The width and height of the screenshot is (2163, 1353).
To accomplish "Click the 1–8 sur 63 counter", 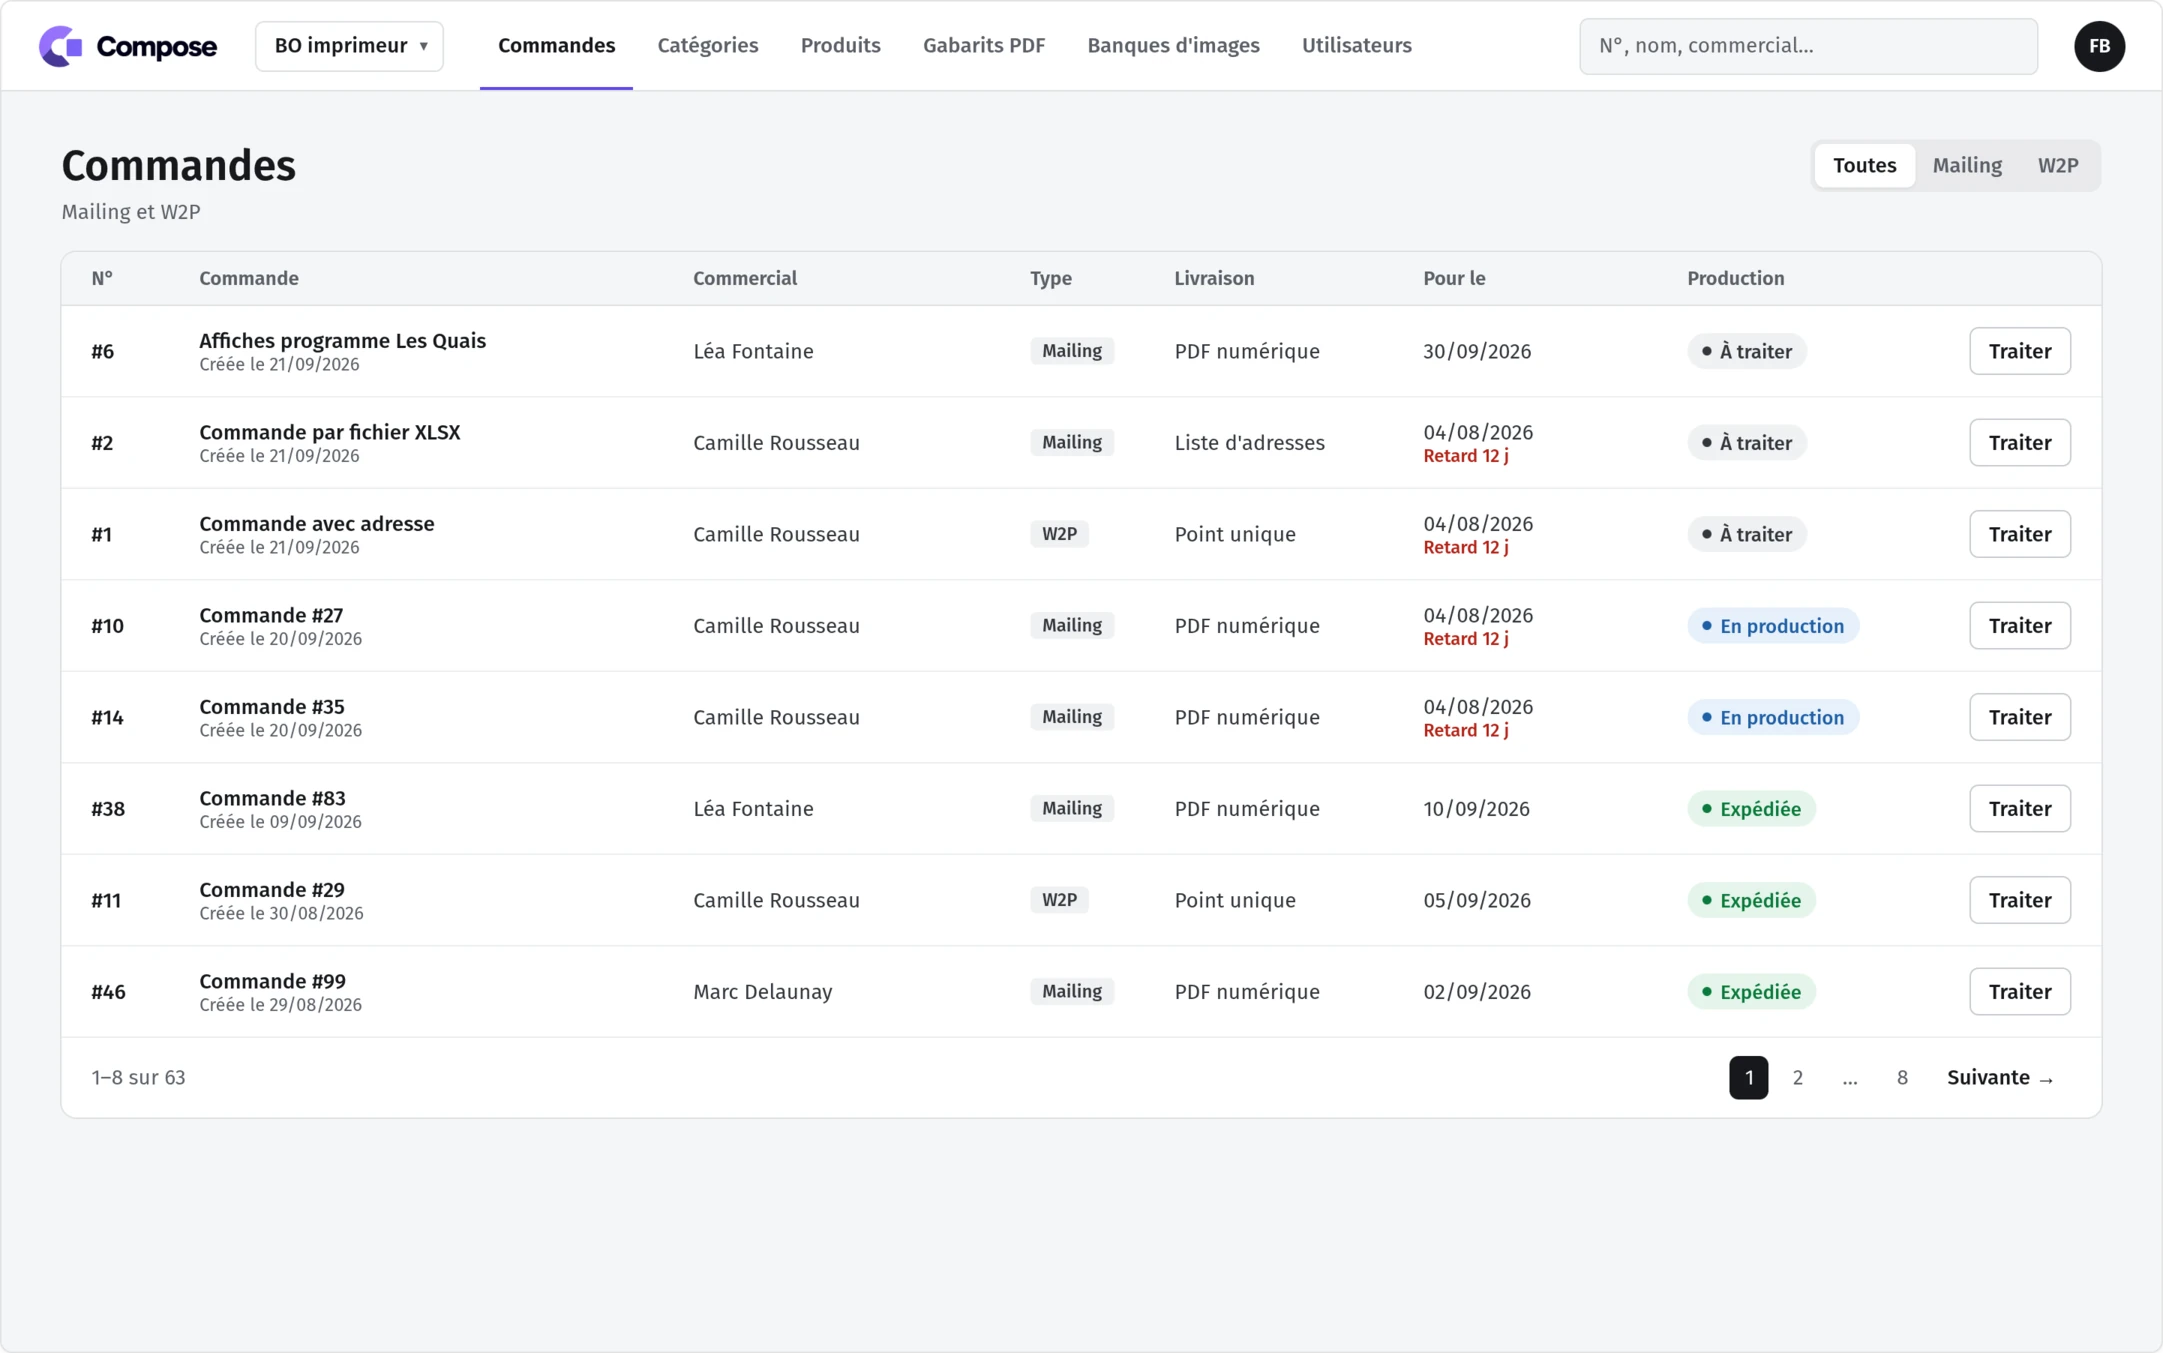I will [138, 1078].
